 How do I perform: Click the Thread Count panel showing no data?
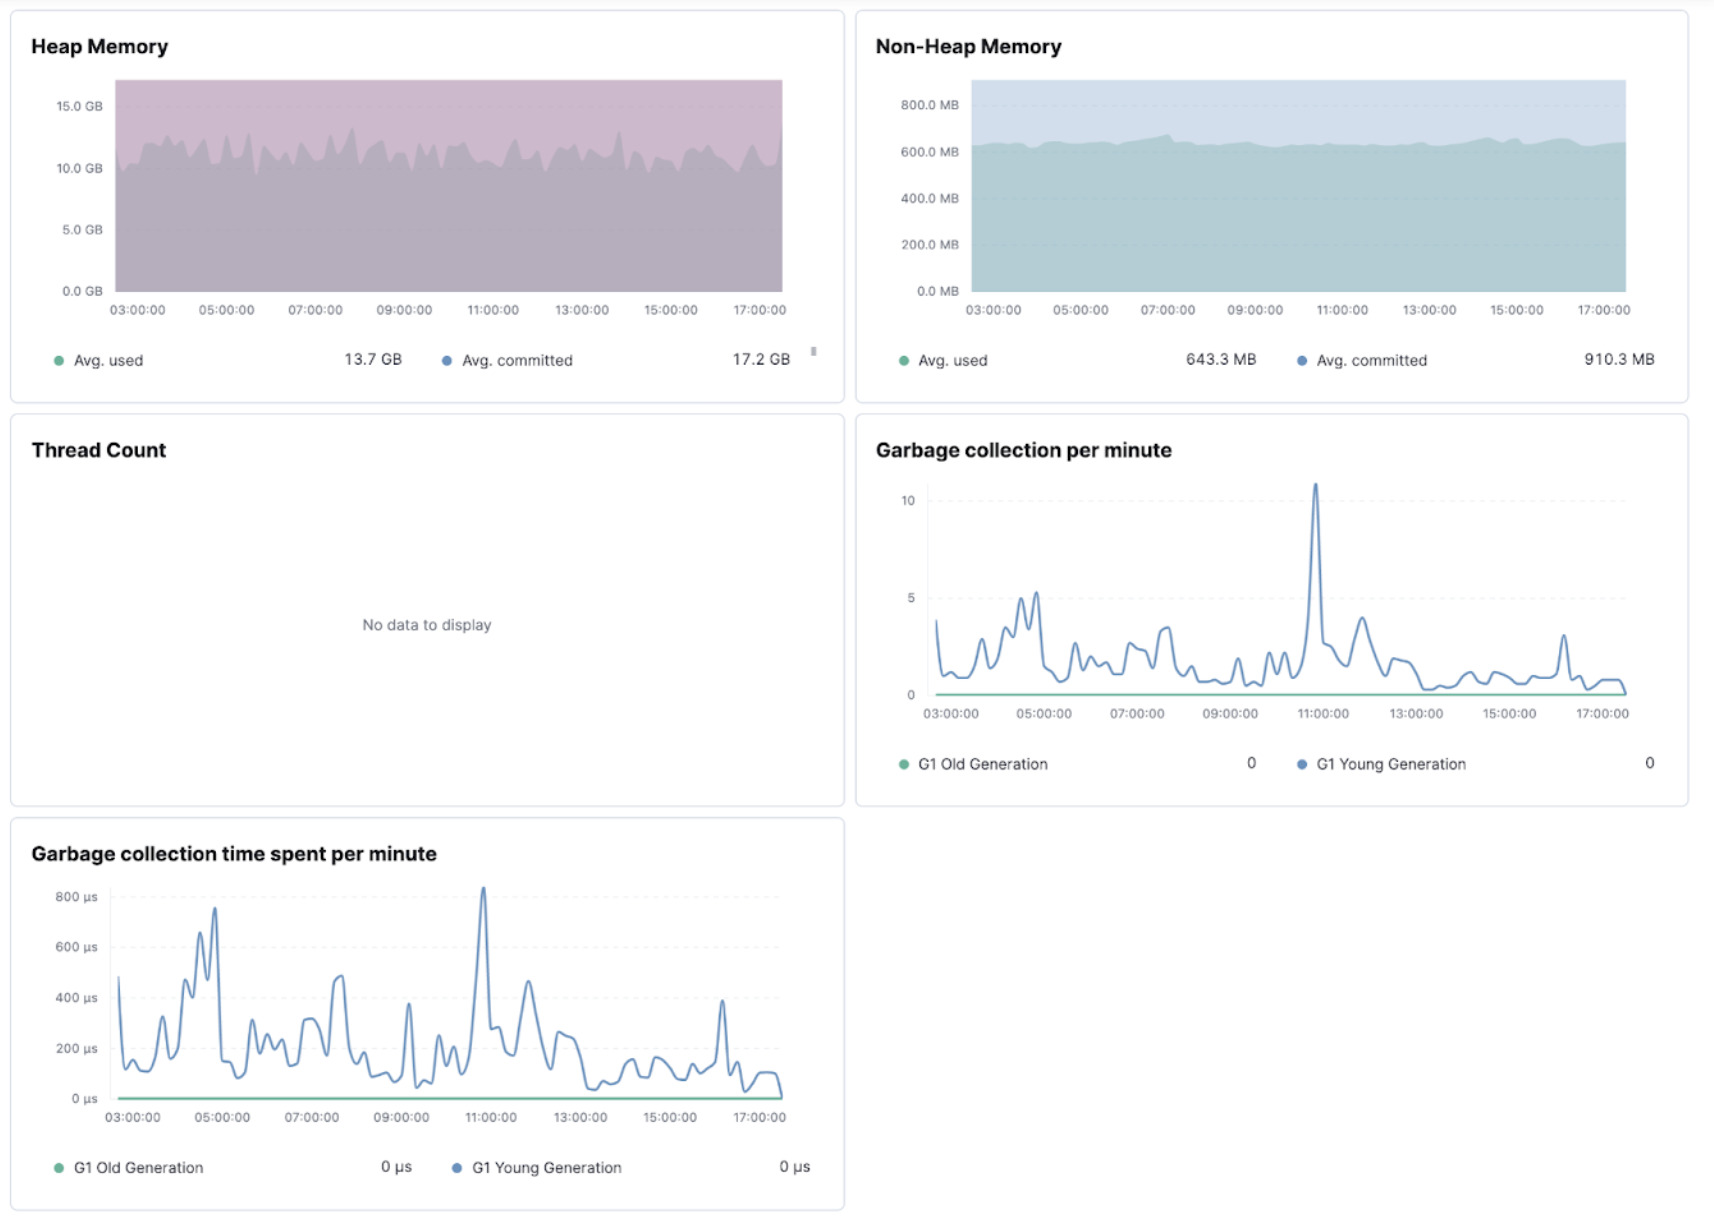click(x=427, y=624)
